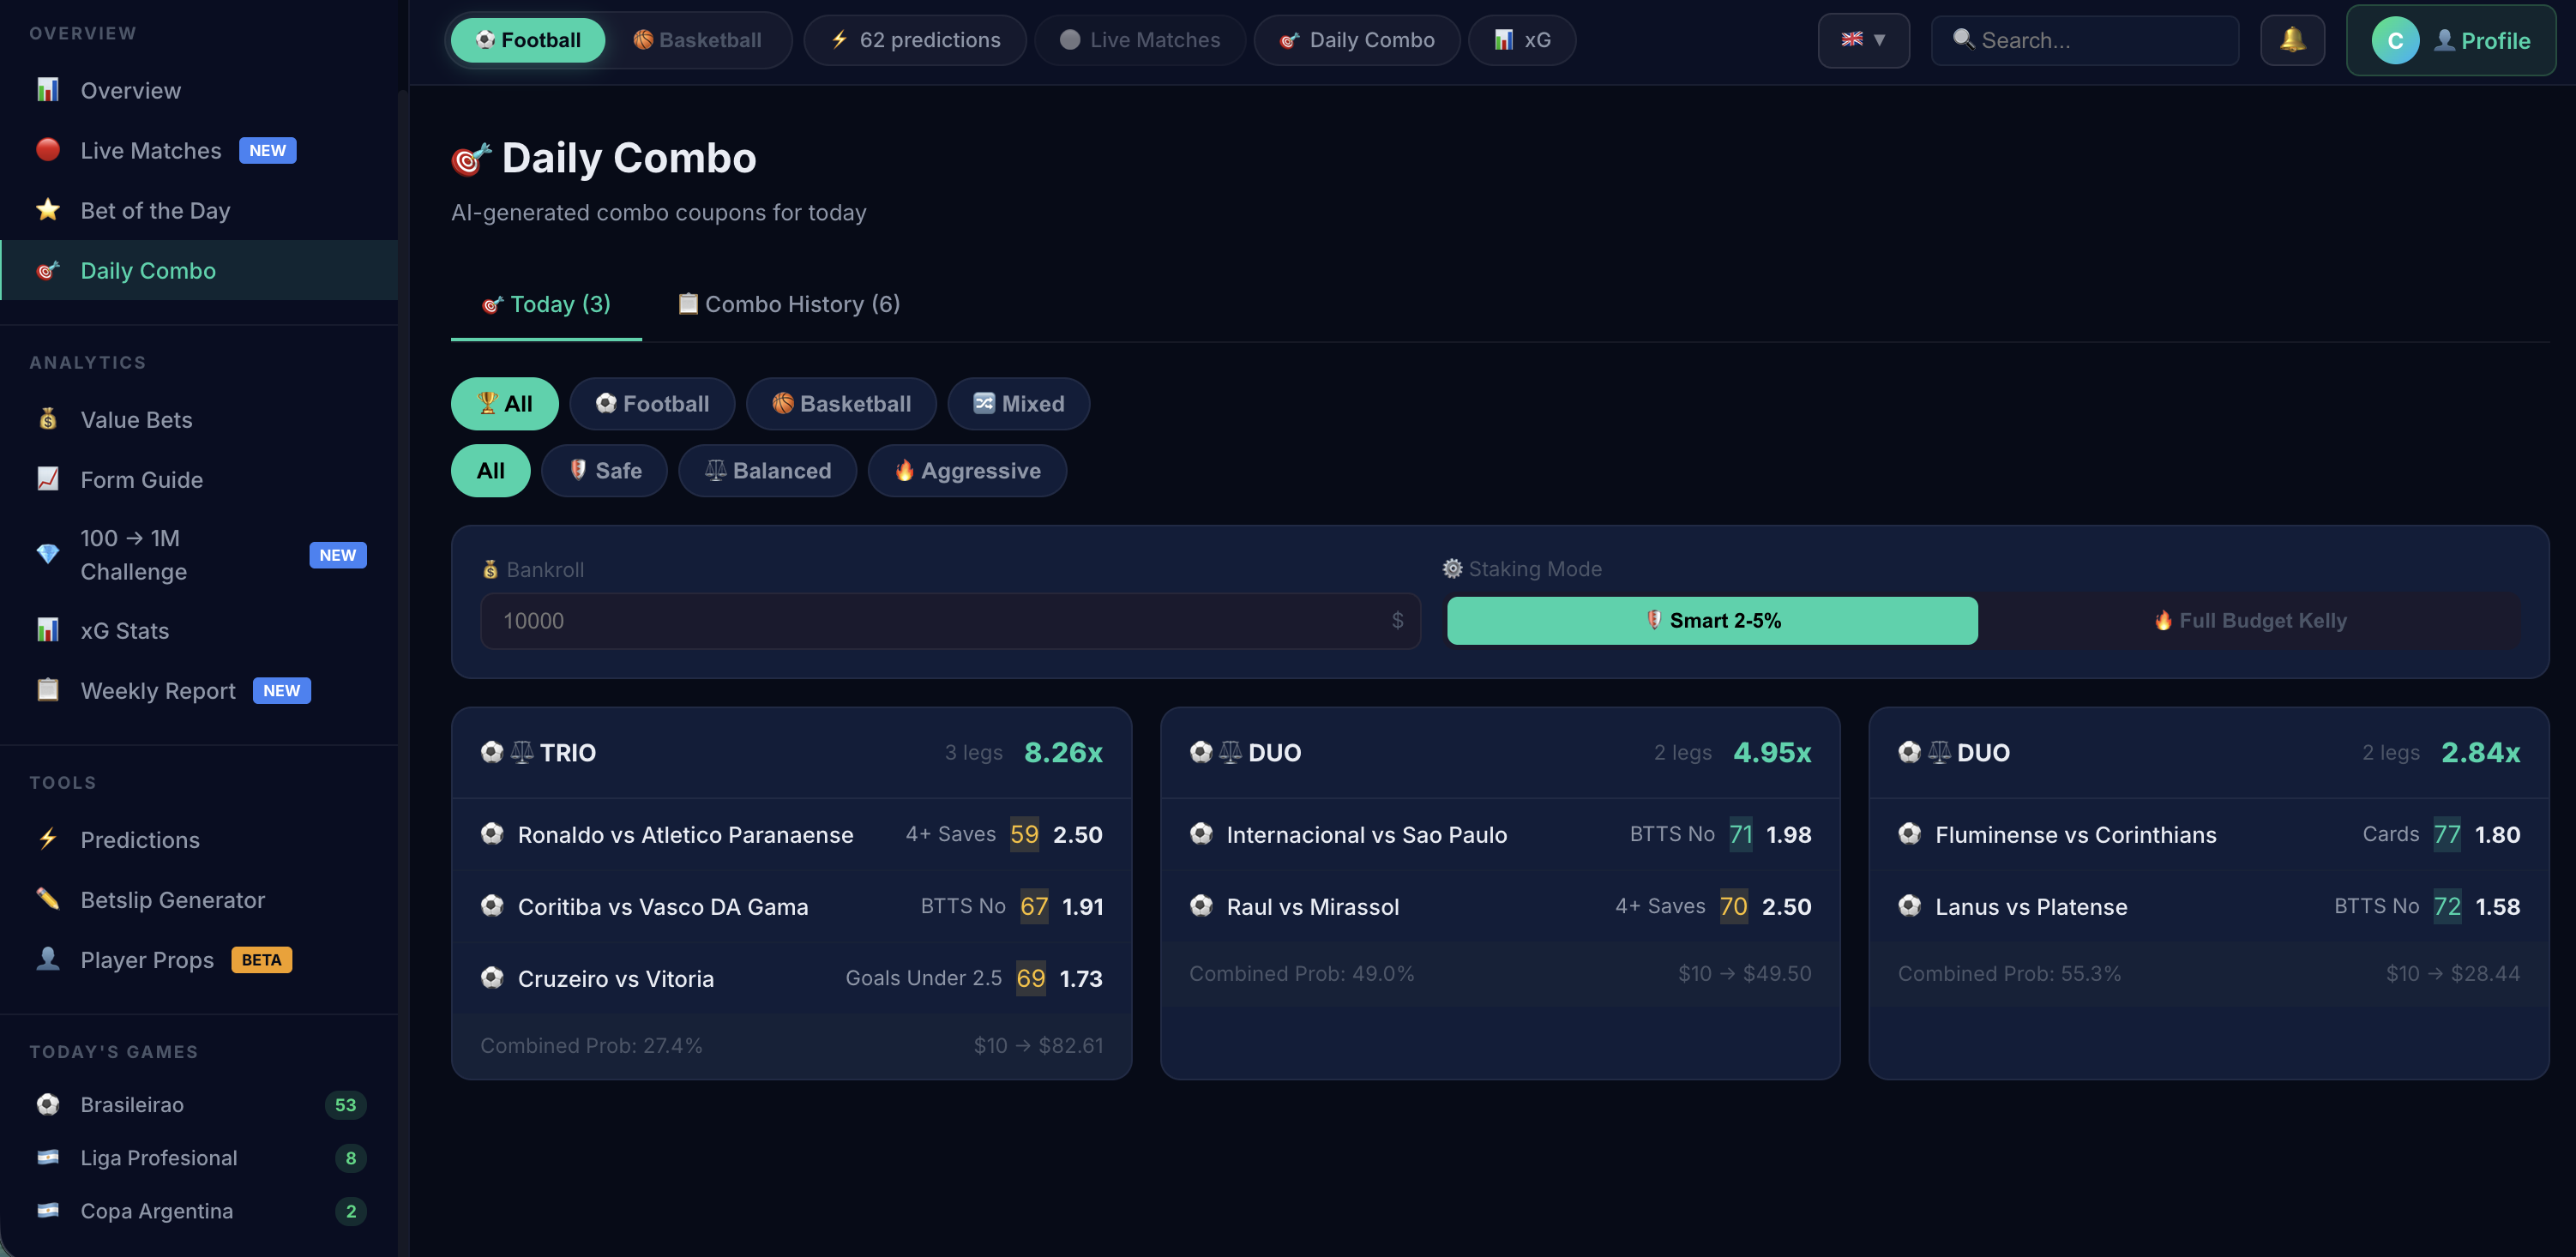2576x1257 pixels.
Task: Click the Value Bets money bag icon
Action: pos(47,419)
